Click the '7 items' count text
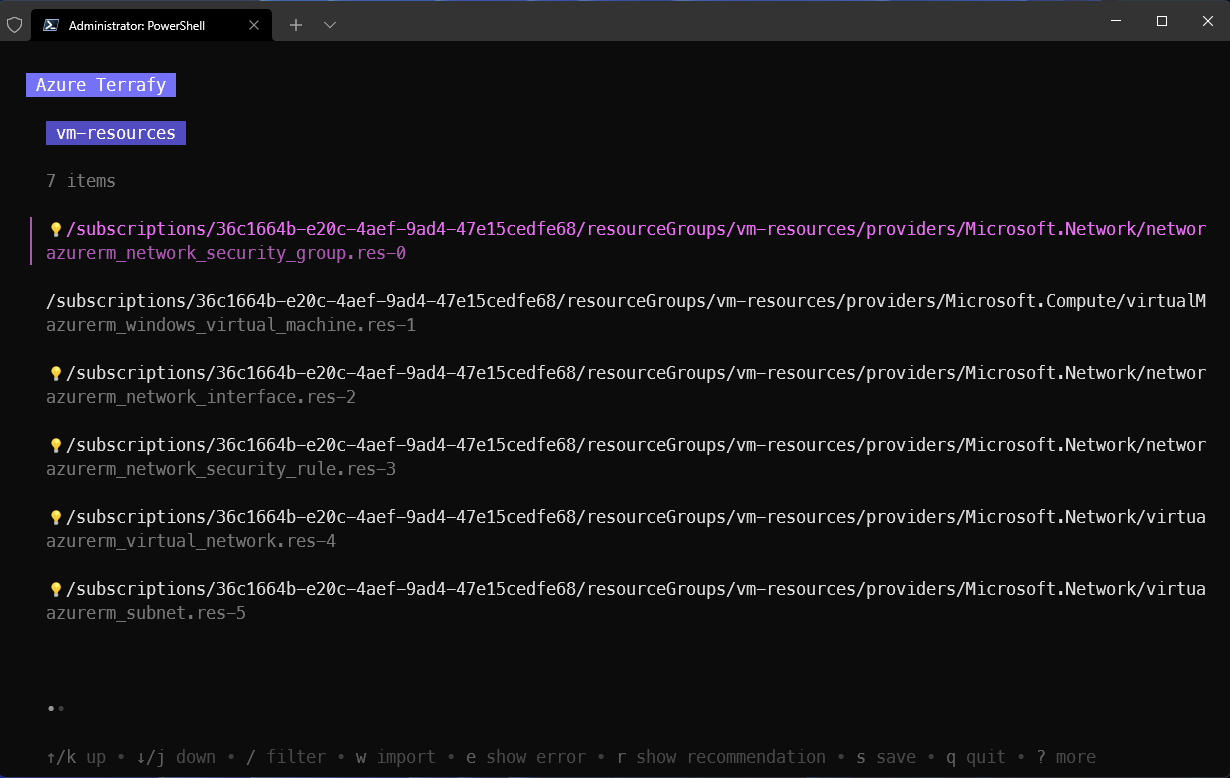The image size is (1230, 778). click(81, 181)
